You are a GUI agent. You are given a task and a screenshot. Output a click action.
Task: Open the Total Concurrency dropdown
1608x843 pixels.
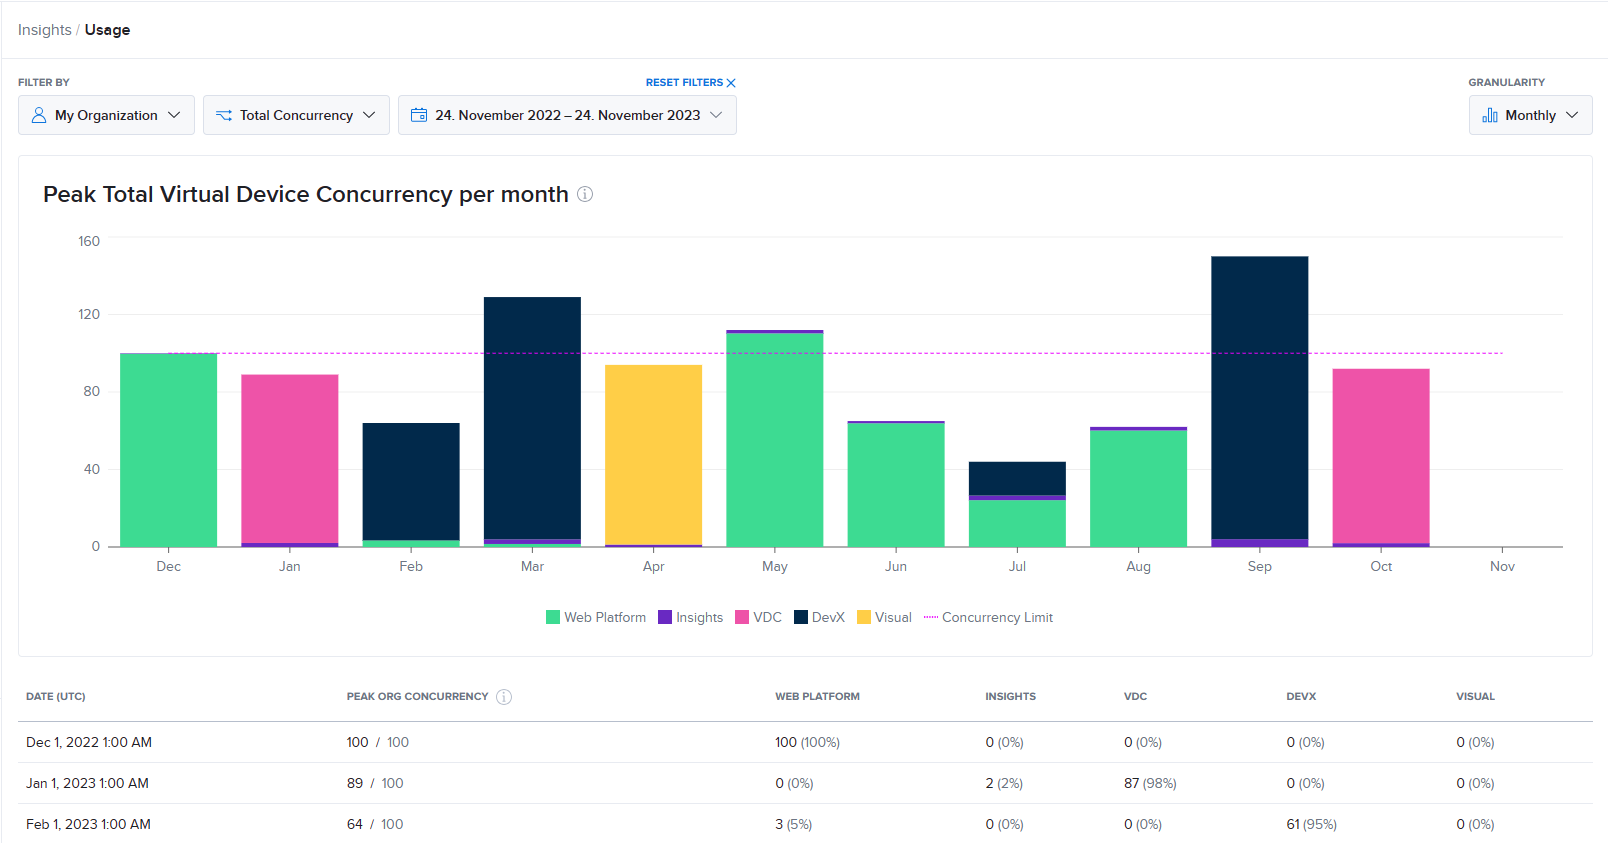point(296,115)
